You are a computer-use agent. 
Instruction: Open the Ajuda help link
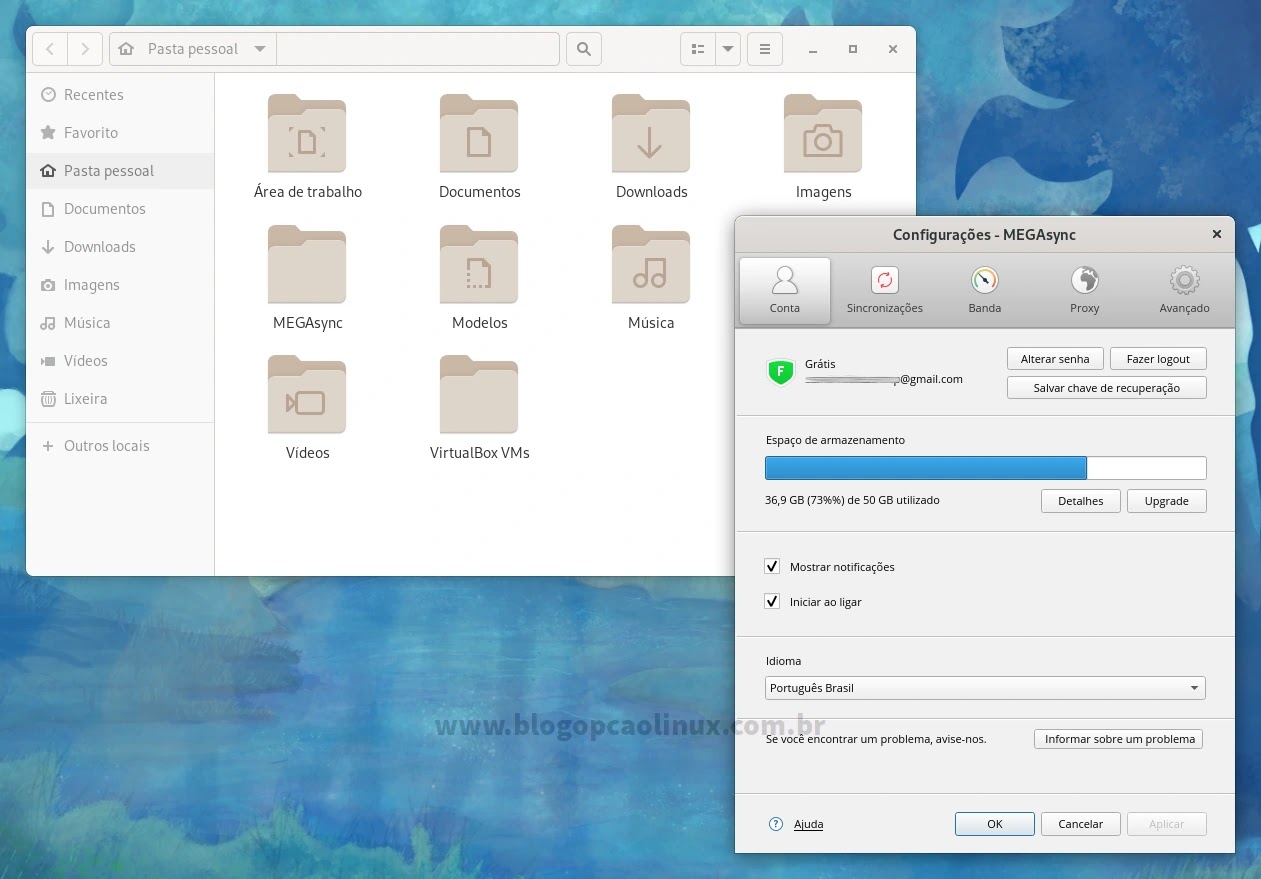pyautogui.click(x=808, y=824)
